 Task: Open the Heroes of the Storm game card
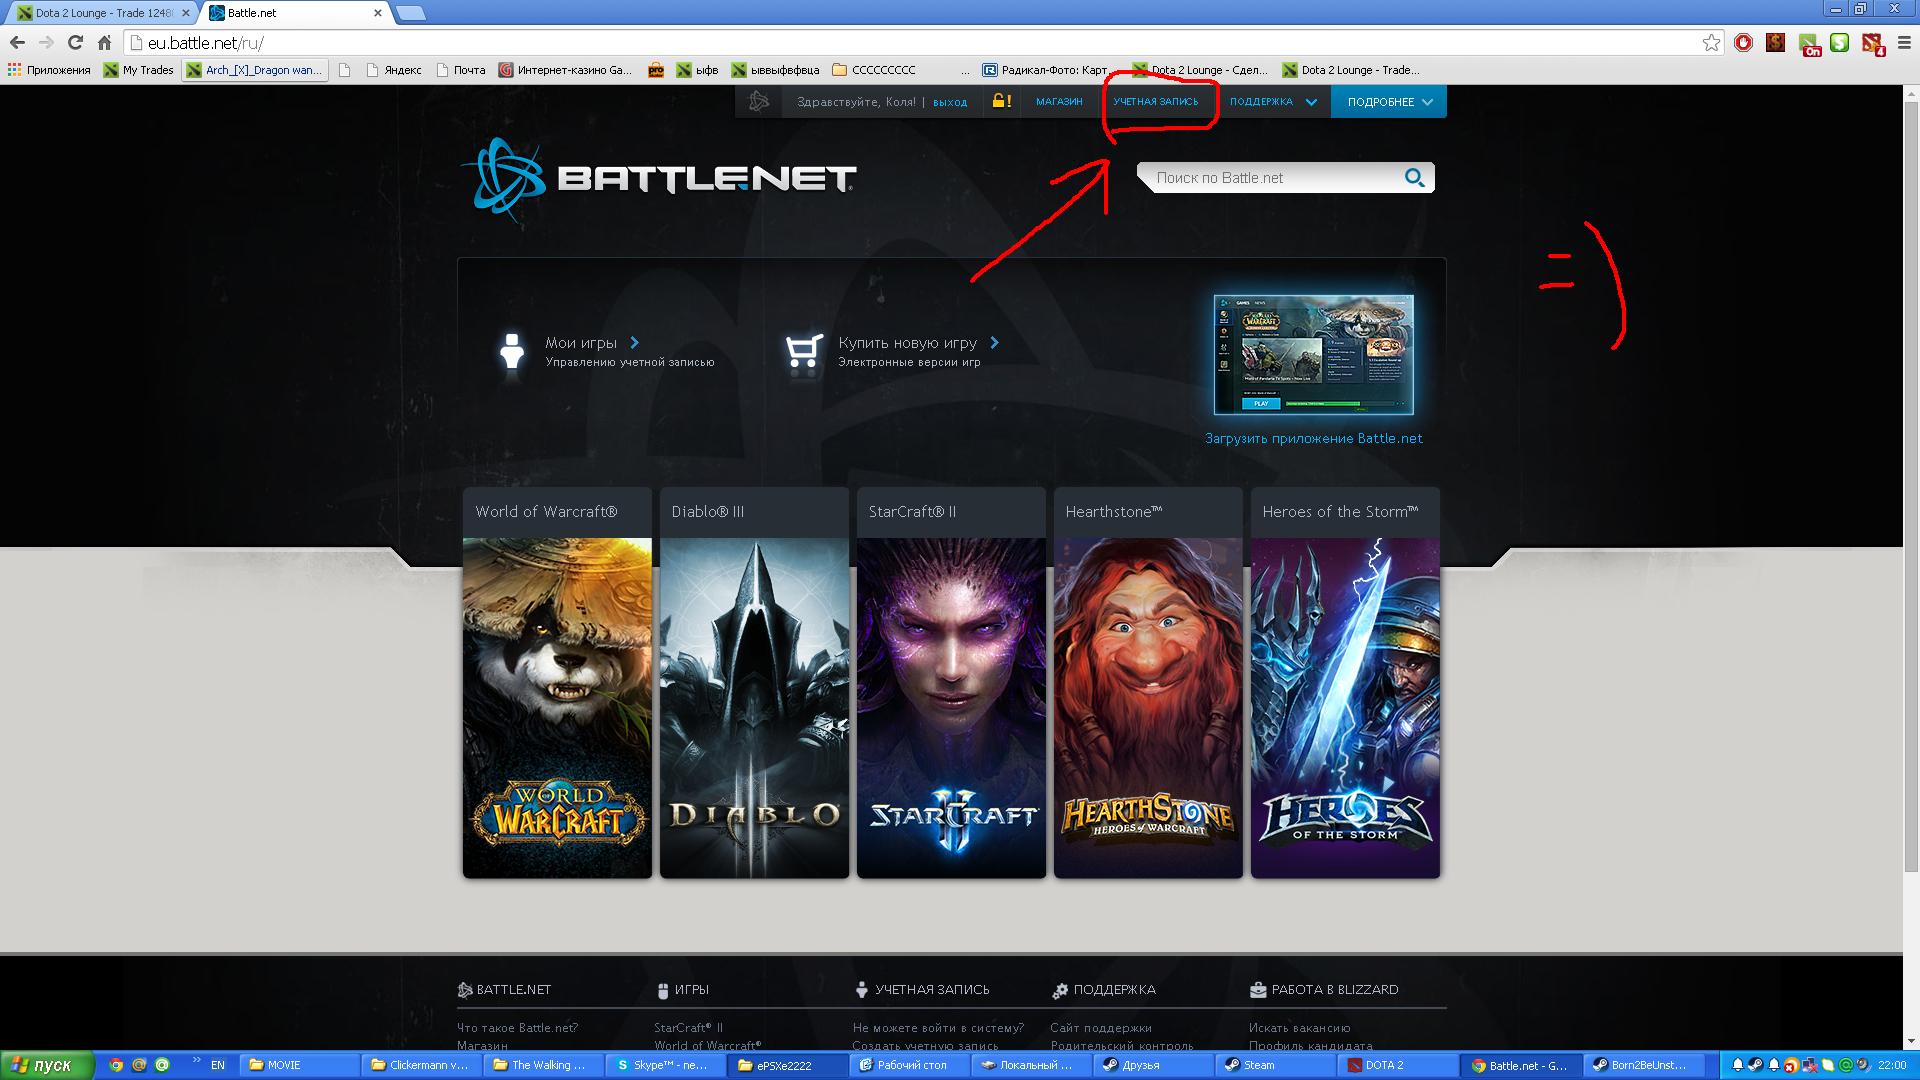1345,683
